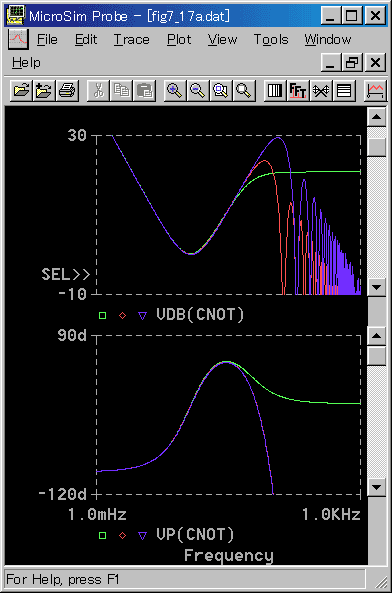Click the VP(CNOT) trace label
The image size is (392, 593).
tap(195, 535)
